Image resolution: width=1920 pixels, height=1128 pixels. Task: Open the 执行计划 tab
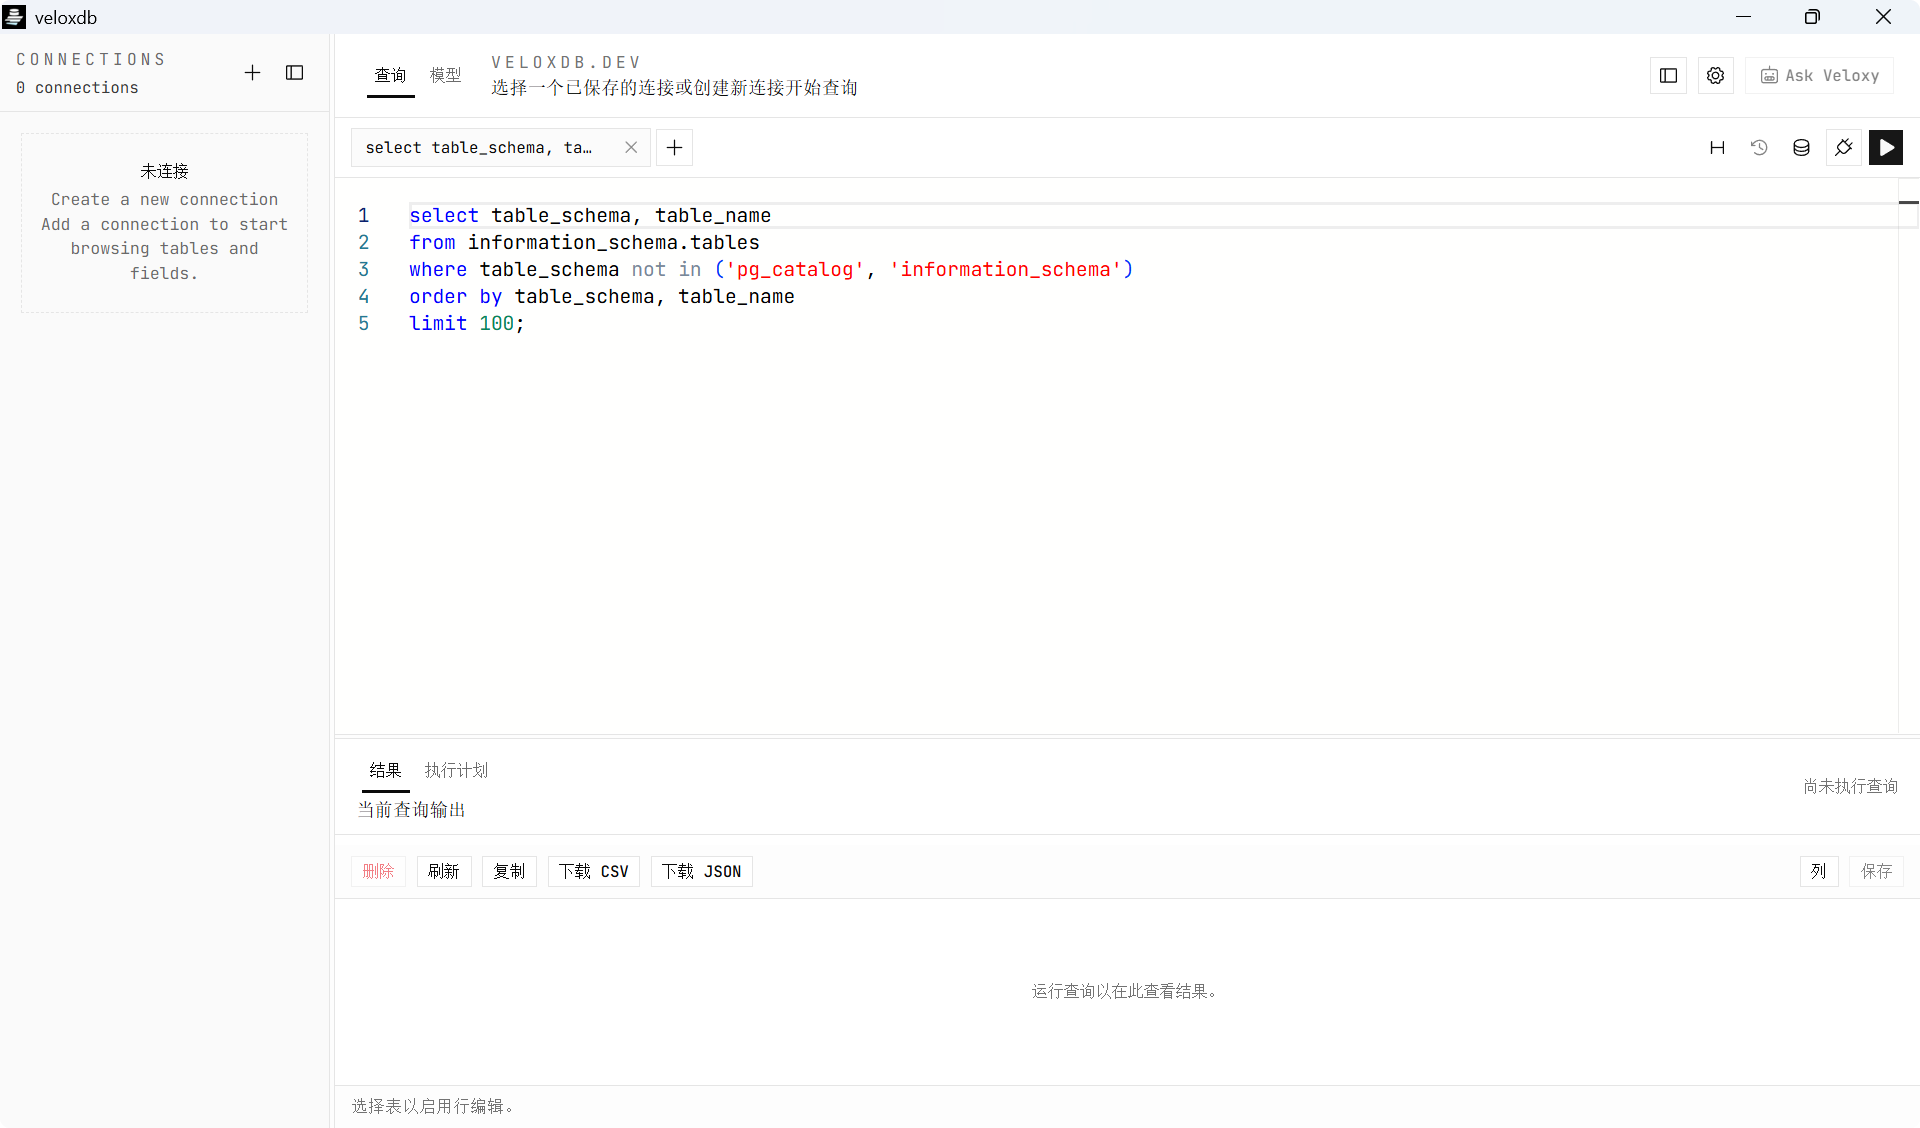(456, 771)
